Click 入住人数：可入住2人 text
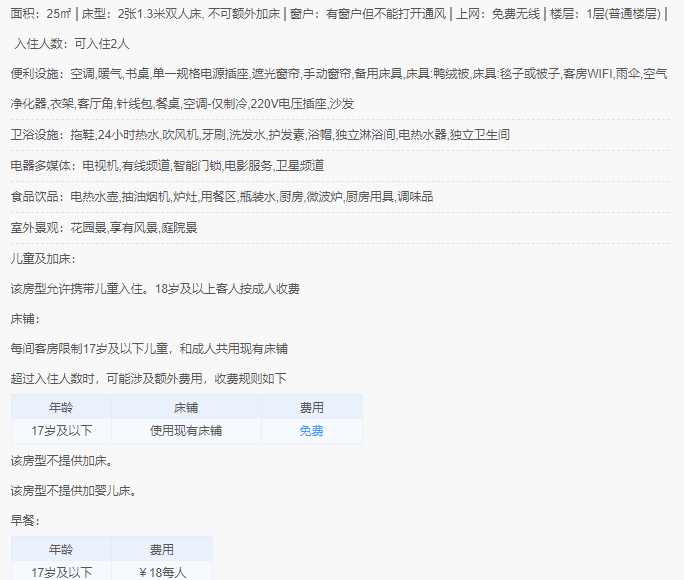 point(72,44)
